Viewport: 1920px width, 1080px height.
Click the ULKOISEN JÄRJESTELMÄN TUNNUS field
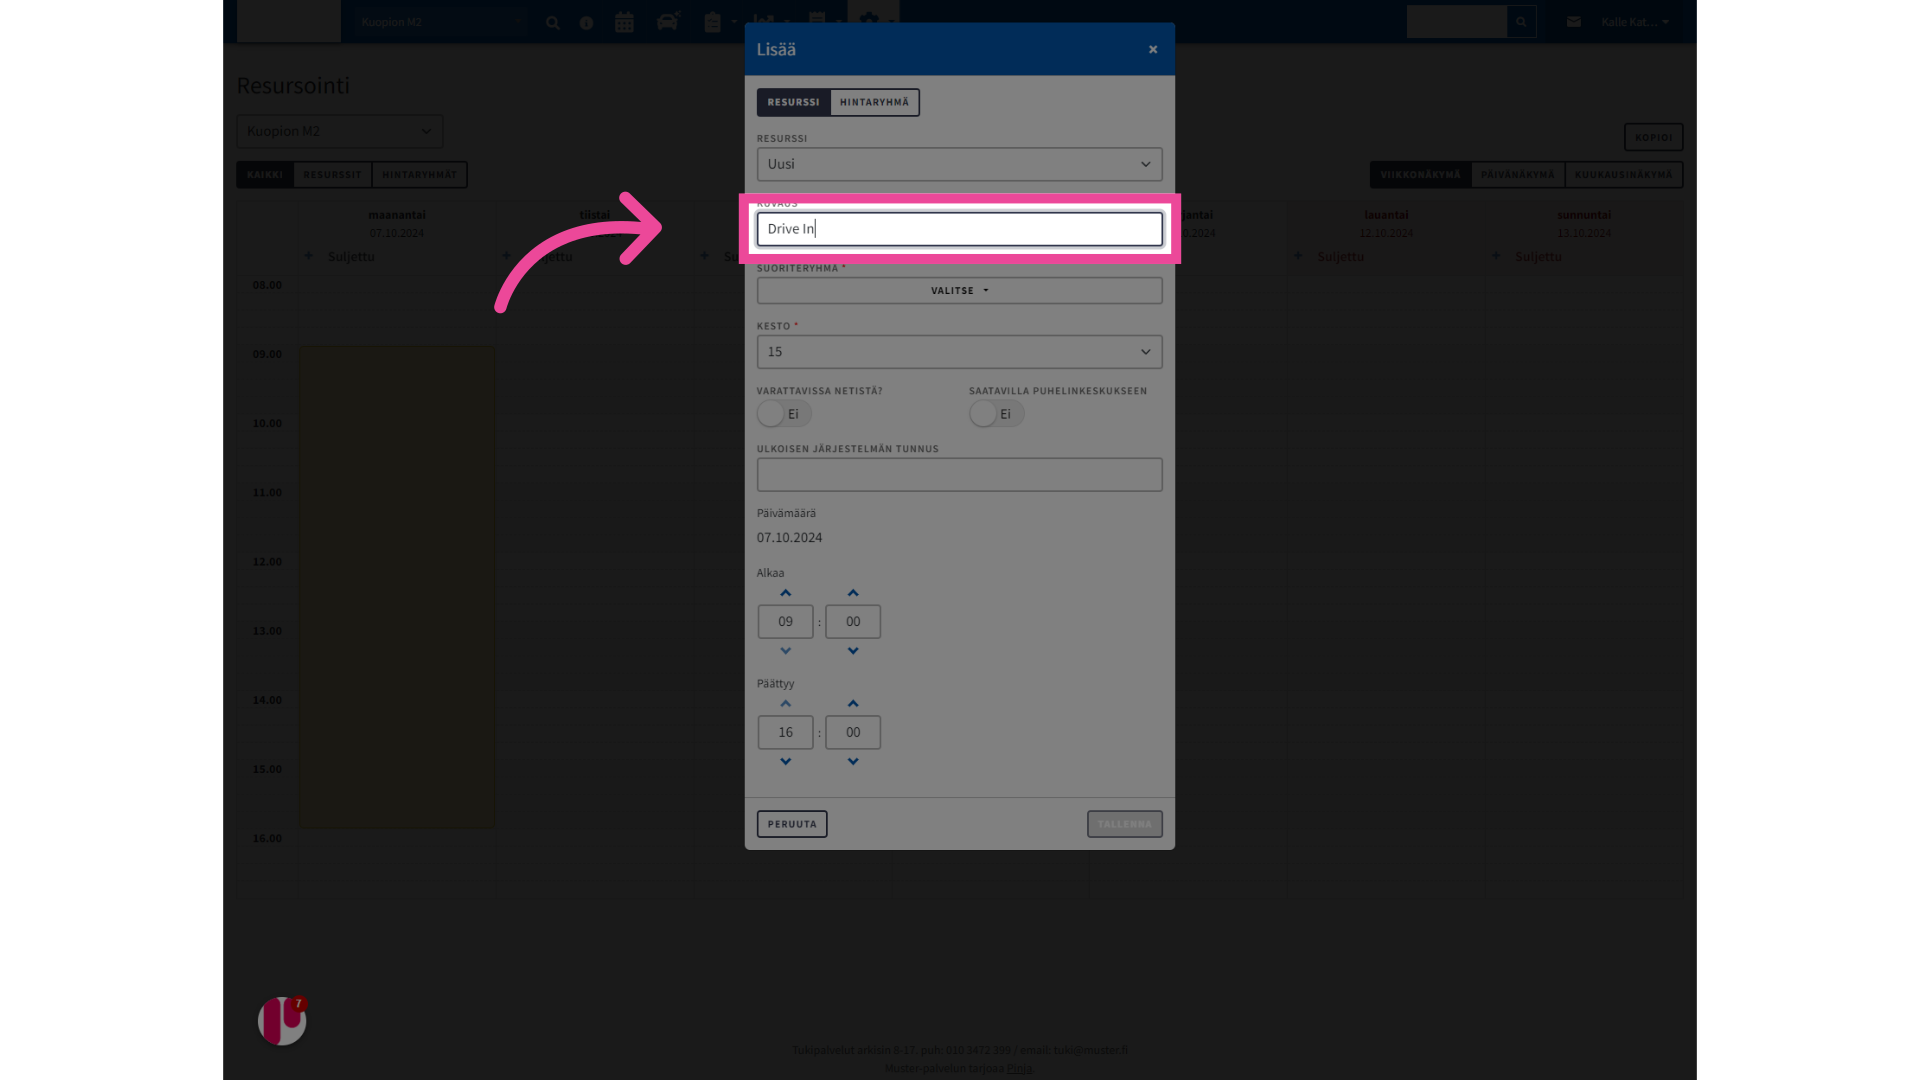(959, 473)
